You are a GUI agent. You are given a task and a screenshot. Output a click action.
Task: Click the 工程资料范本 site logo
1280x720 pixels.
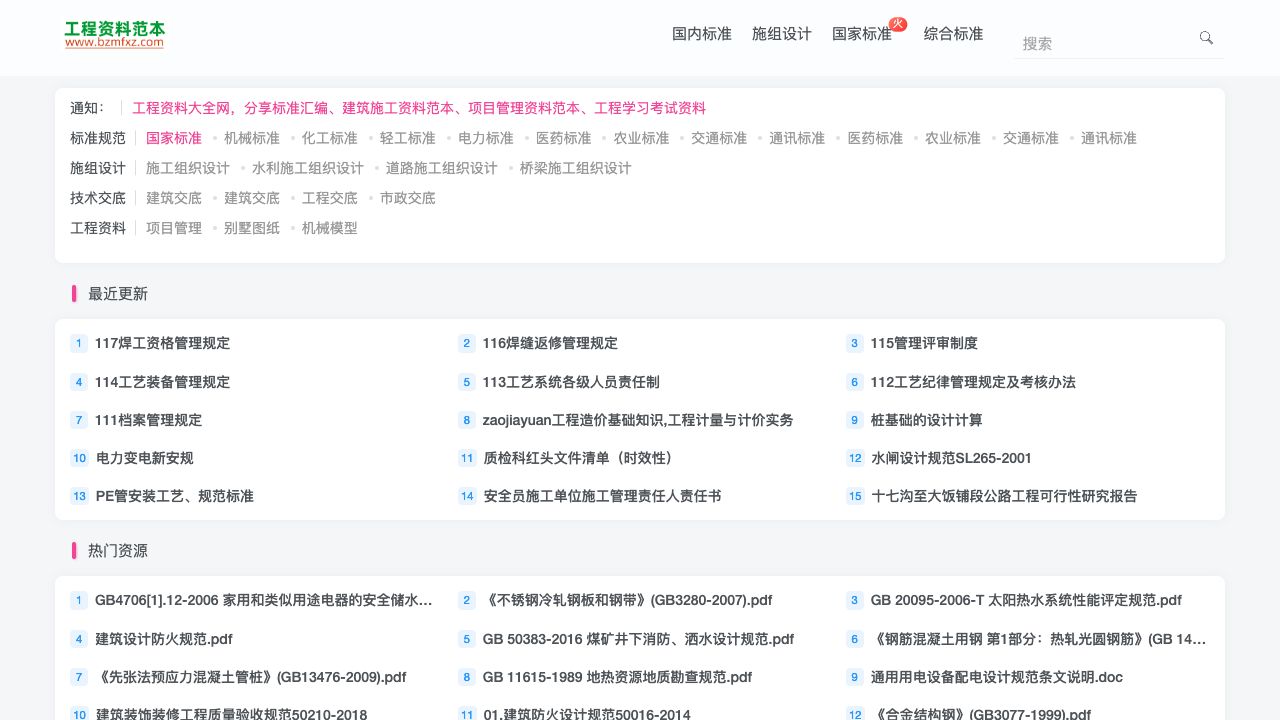pyautogui.click(x=115, y=35)
